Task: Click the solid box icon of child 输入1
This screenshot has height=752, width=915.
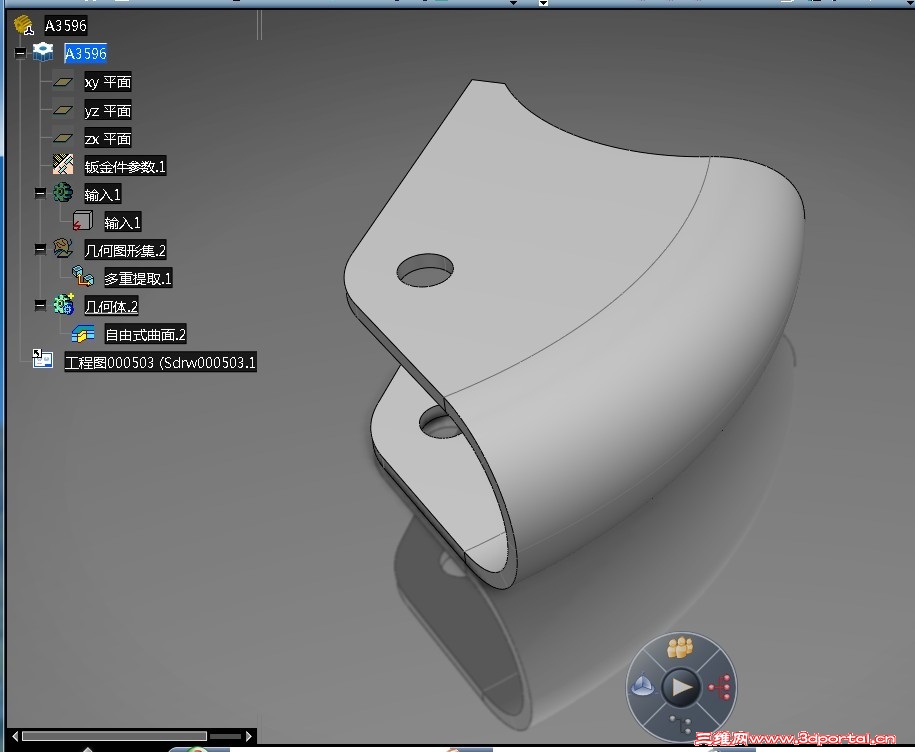Action: pyautogui.click(x=82, y=221)
